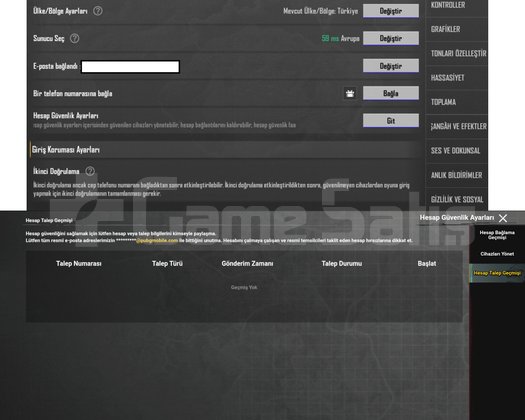The image size is (525, 420).
Task: Change country region with Değiştir button
Action: tap(391, 11)
